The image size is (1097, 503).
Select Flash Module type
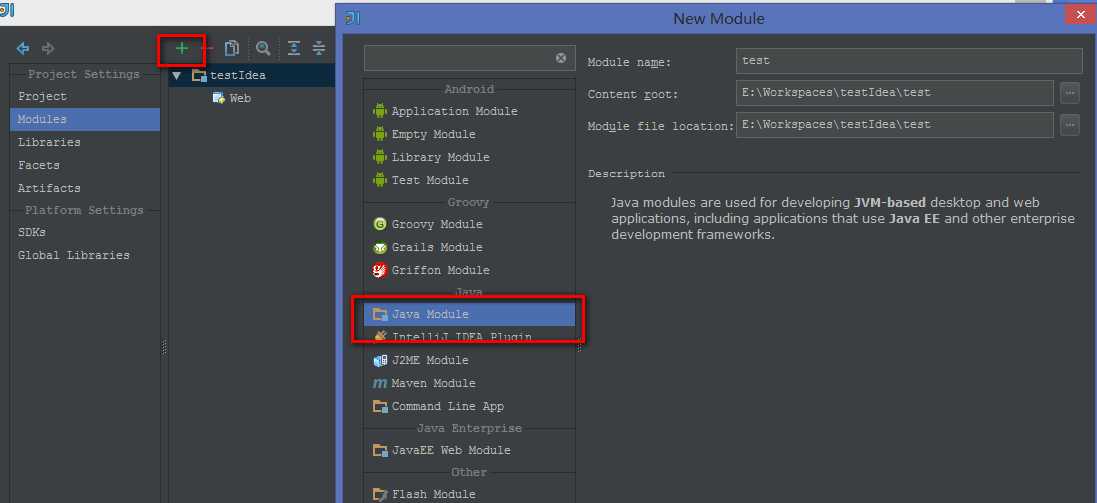(x=469, y=495)
